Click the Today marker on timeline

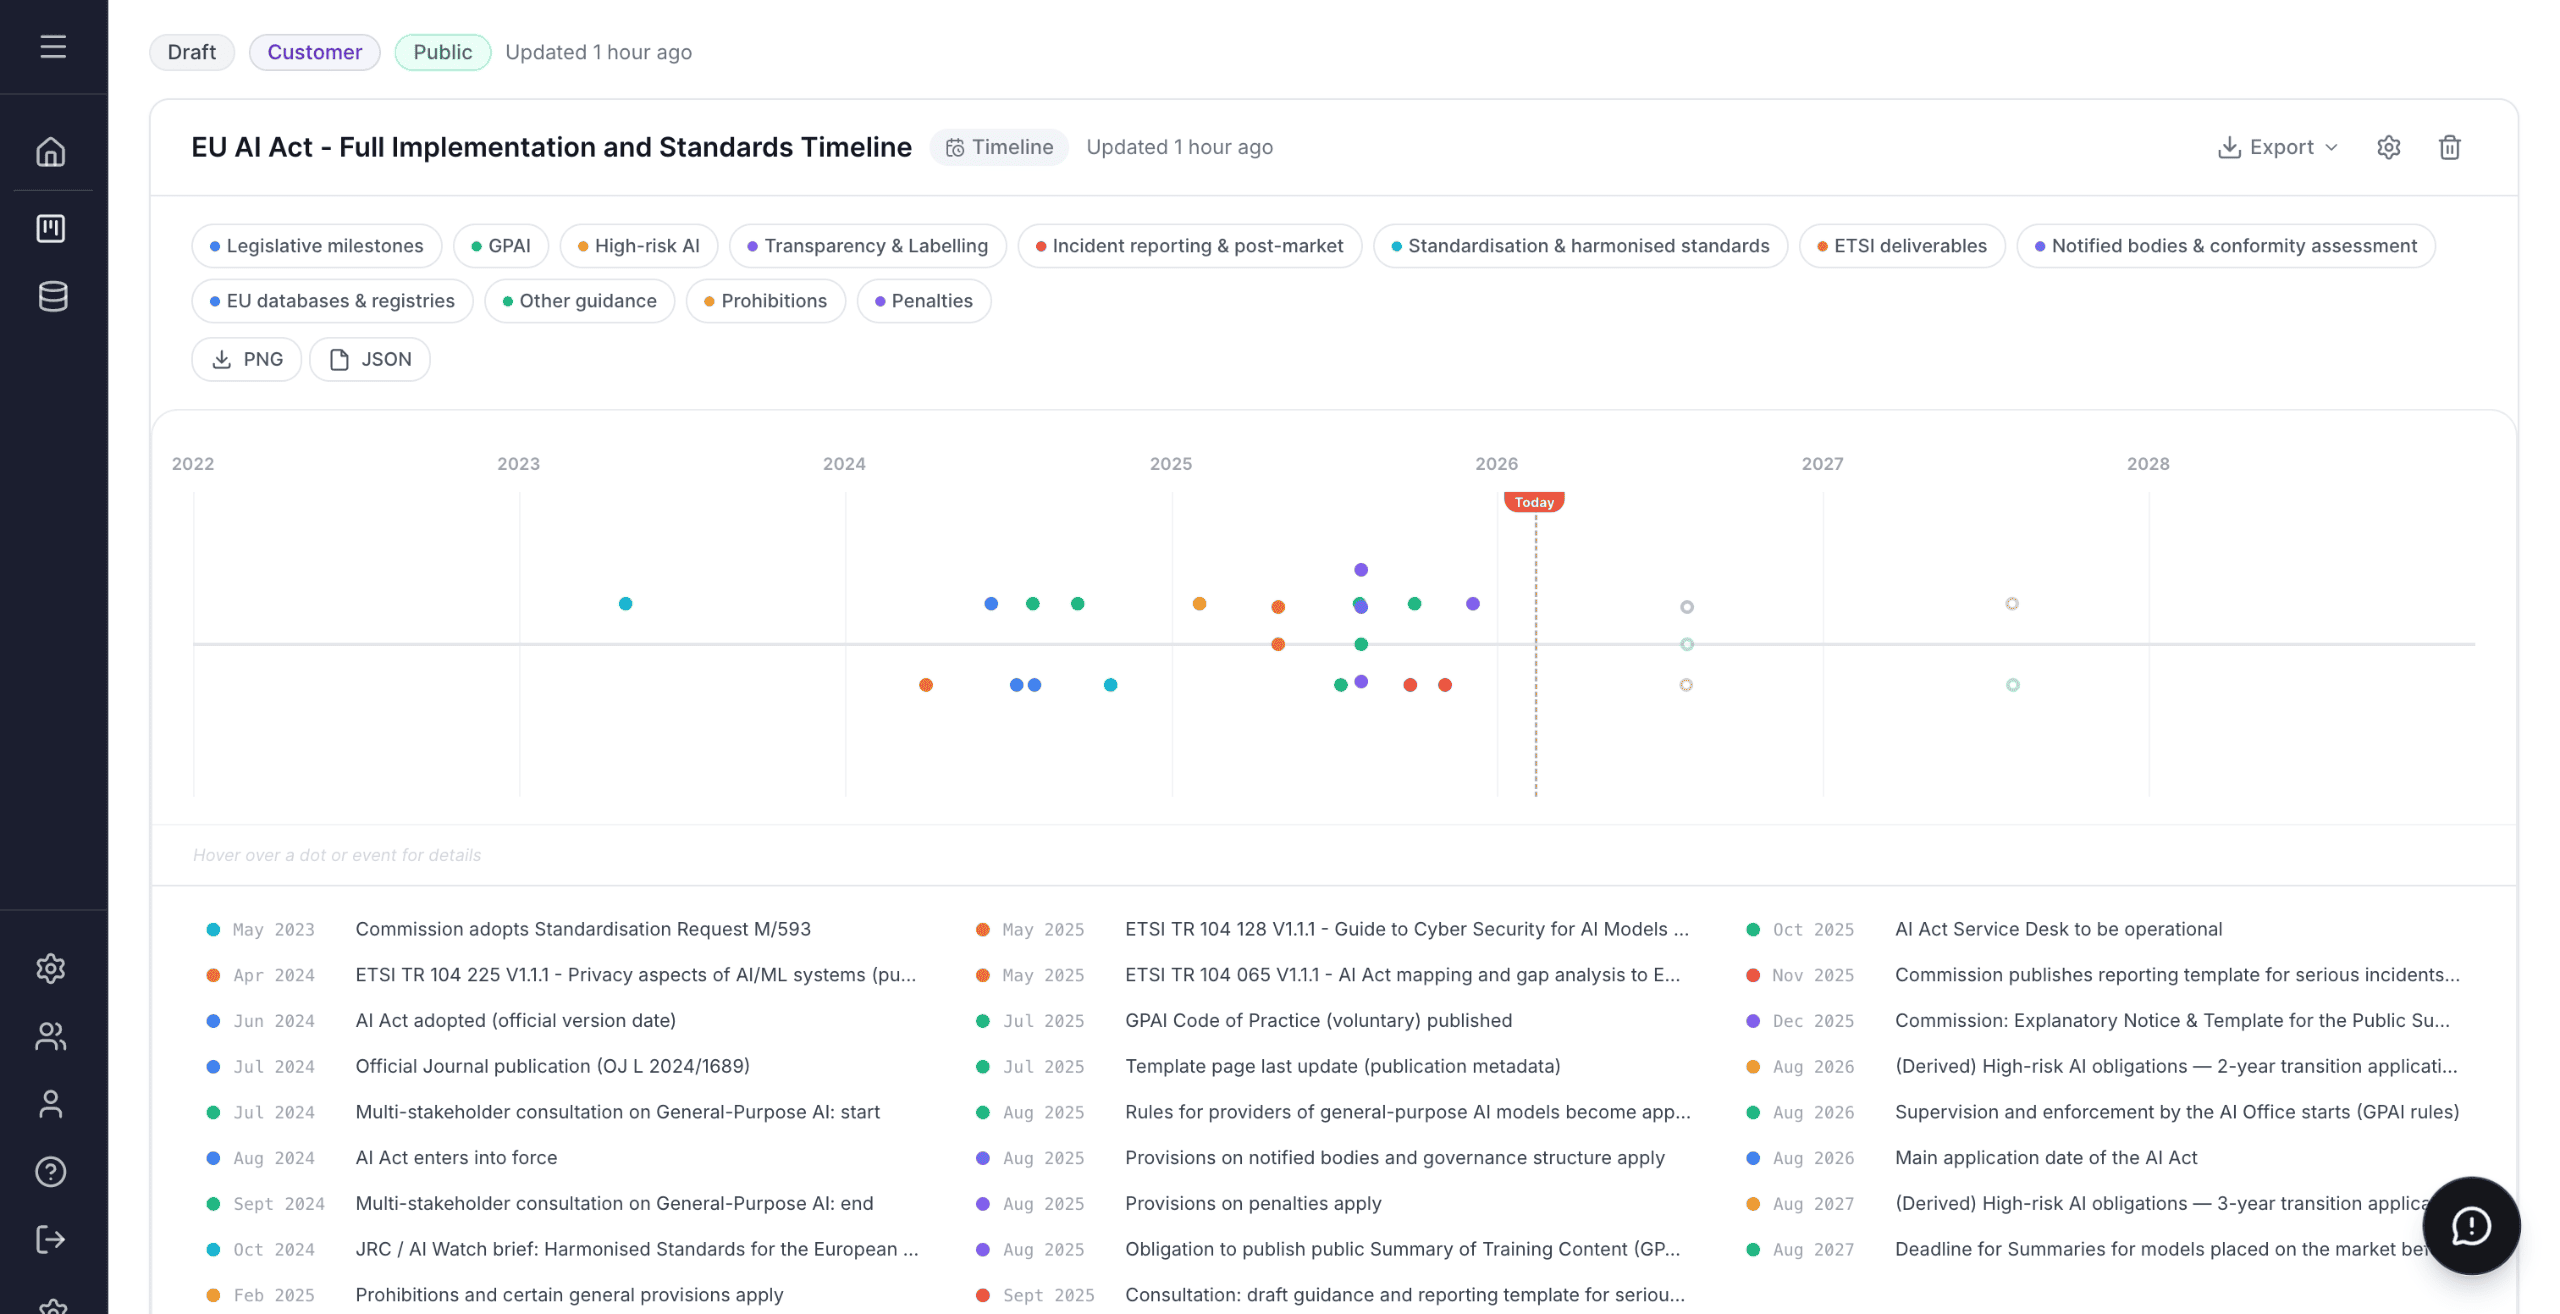(1534, 502)
